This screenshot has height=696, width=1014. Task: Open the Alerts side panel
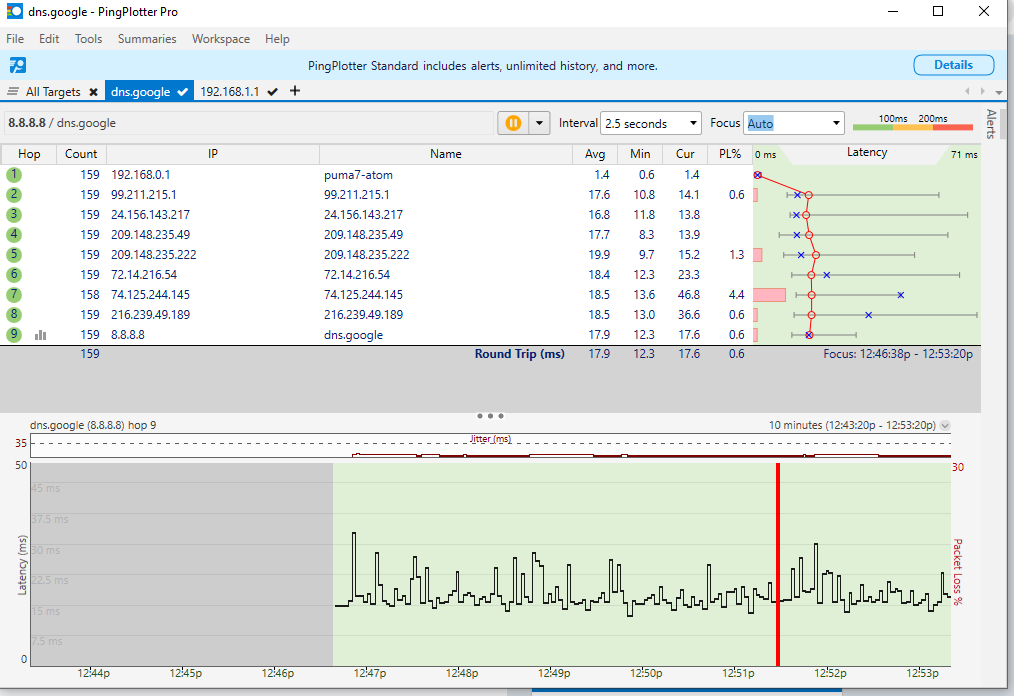pyautogui.click(x=991, y=123)
